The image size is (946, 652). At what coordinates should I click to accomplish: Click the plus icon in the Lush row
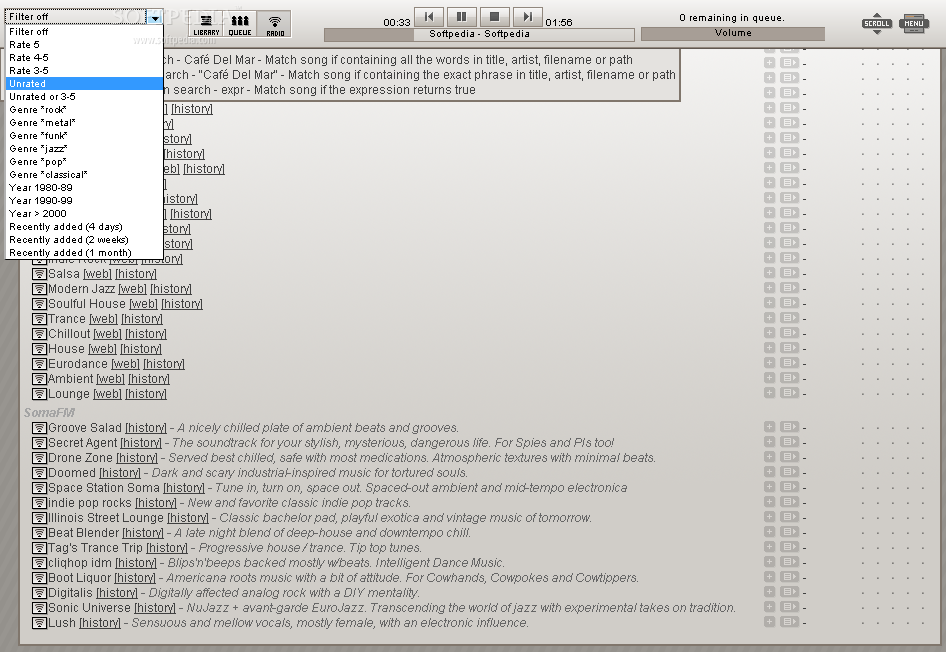click(769, 621)
